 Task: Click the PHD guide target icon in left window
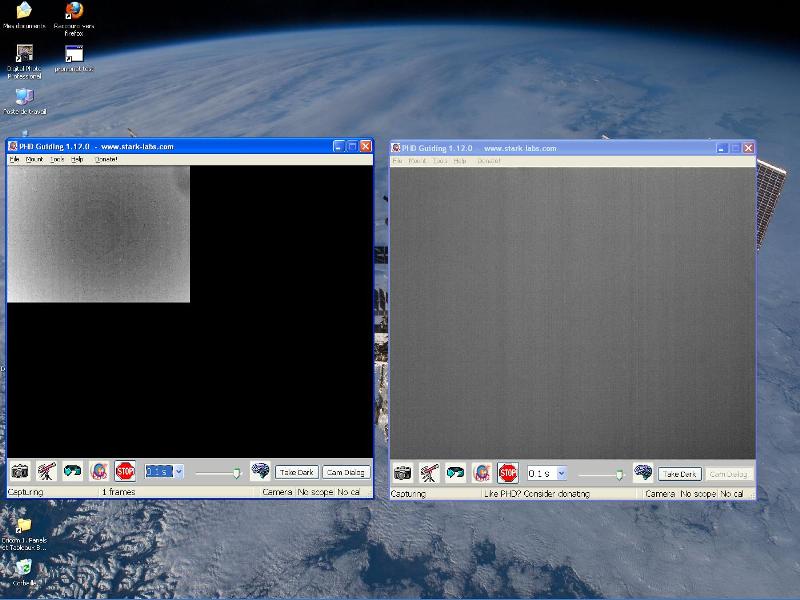[99, 471]
